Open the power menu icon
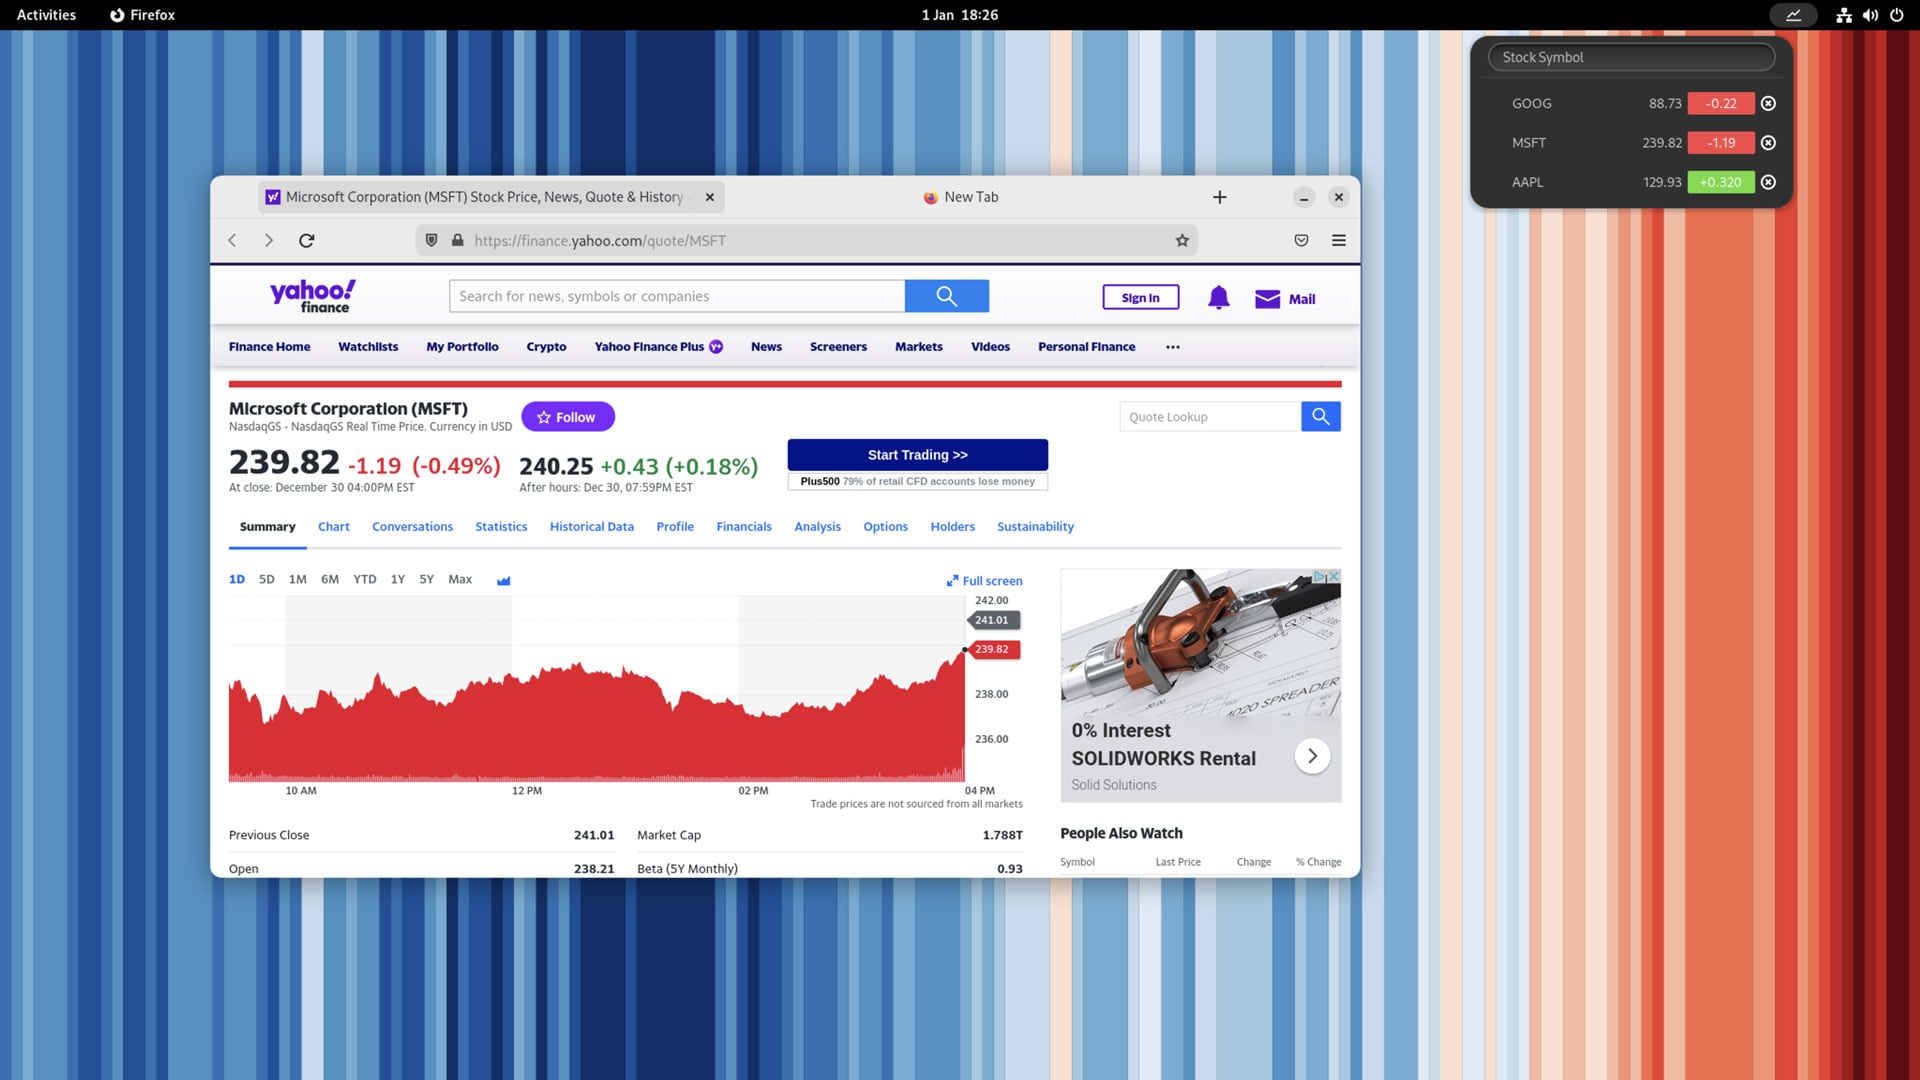1920x1080 pixels. pyautogui.click(x=1896, y=15)
